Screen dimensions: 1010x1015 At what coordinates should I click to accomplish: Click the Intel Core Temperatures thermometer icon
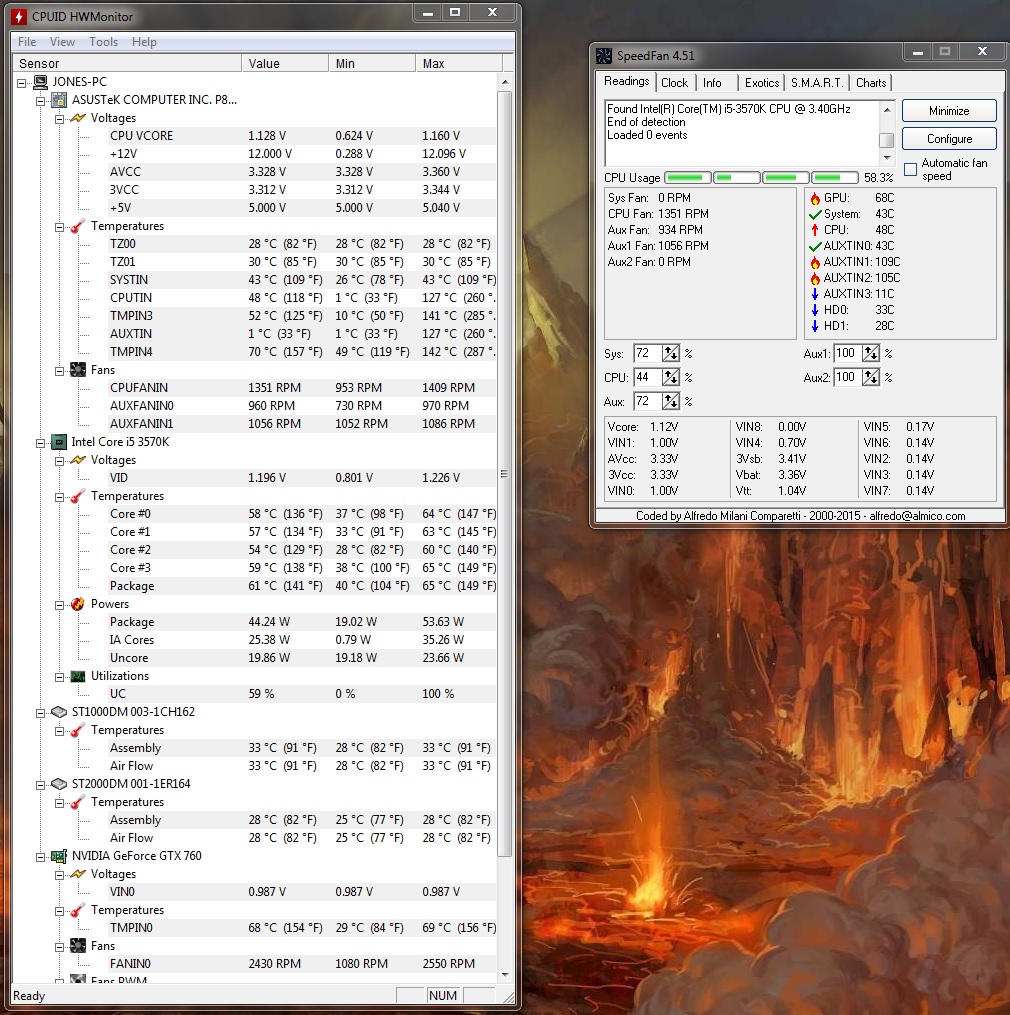tap(78, 496)
